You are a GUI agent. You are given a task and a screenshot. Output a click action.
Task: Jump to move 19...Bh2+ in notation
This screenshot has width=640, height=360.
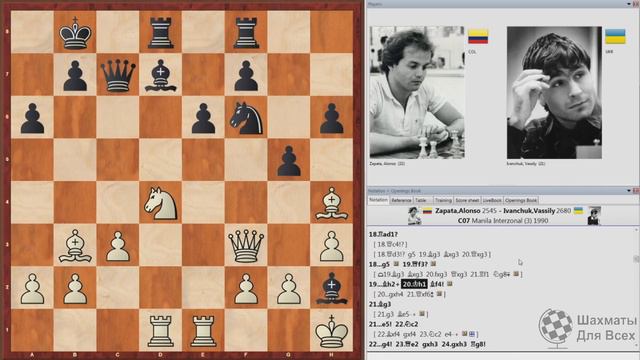384,284
